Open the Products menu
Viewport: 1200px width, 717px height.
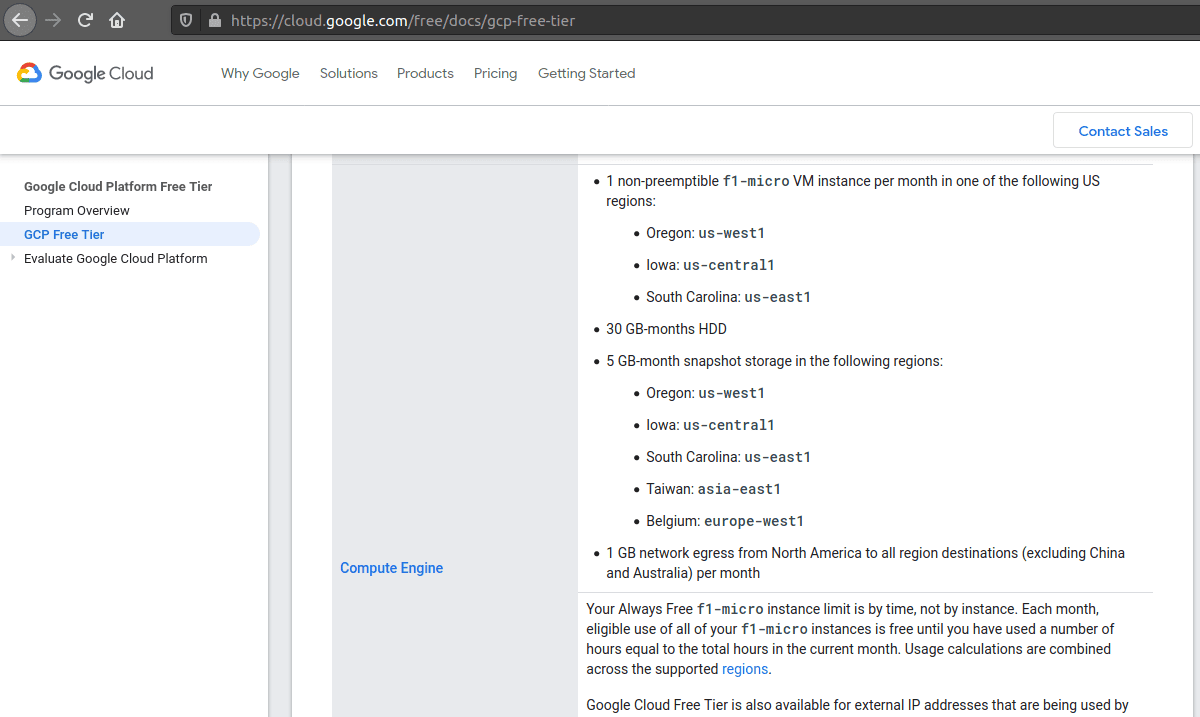tap(425, 73)
